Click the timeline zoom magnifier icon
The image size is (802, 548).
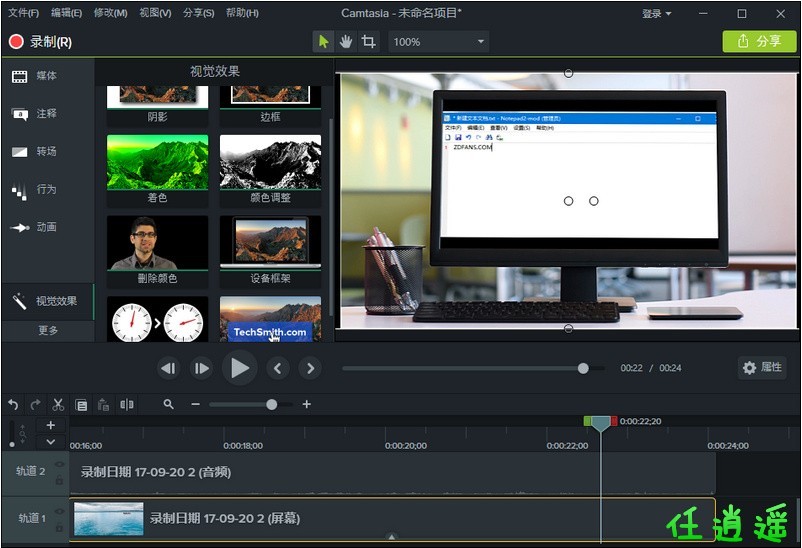click(168, 405)
